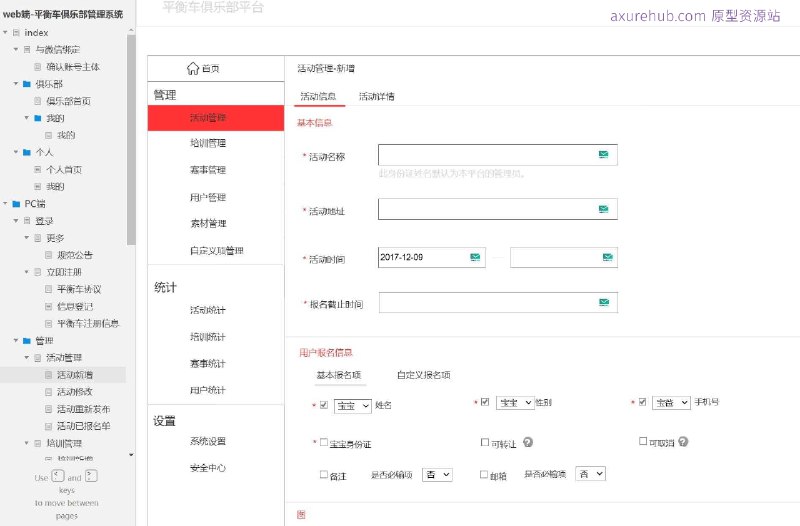Click the green icon in 活动名称 field

(603, 155)
